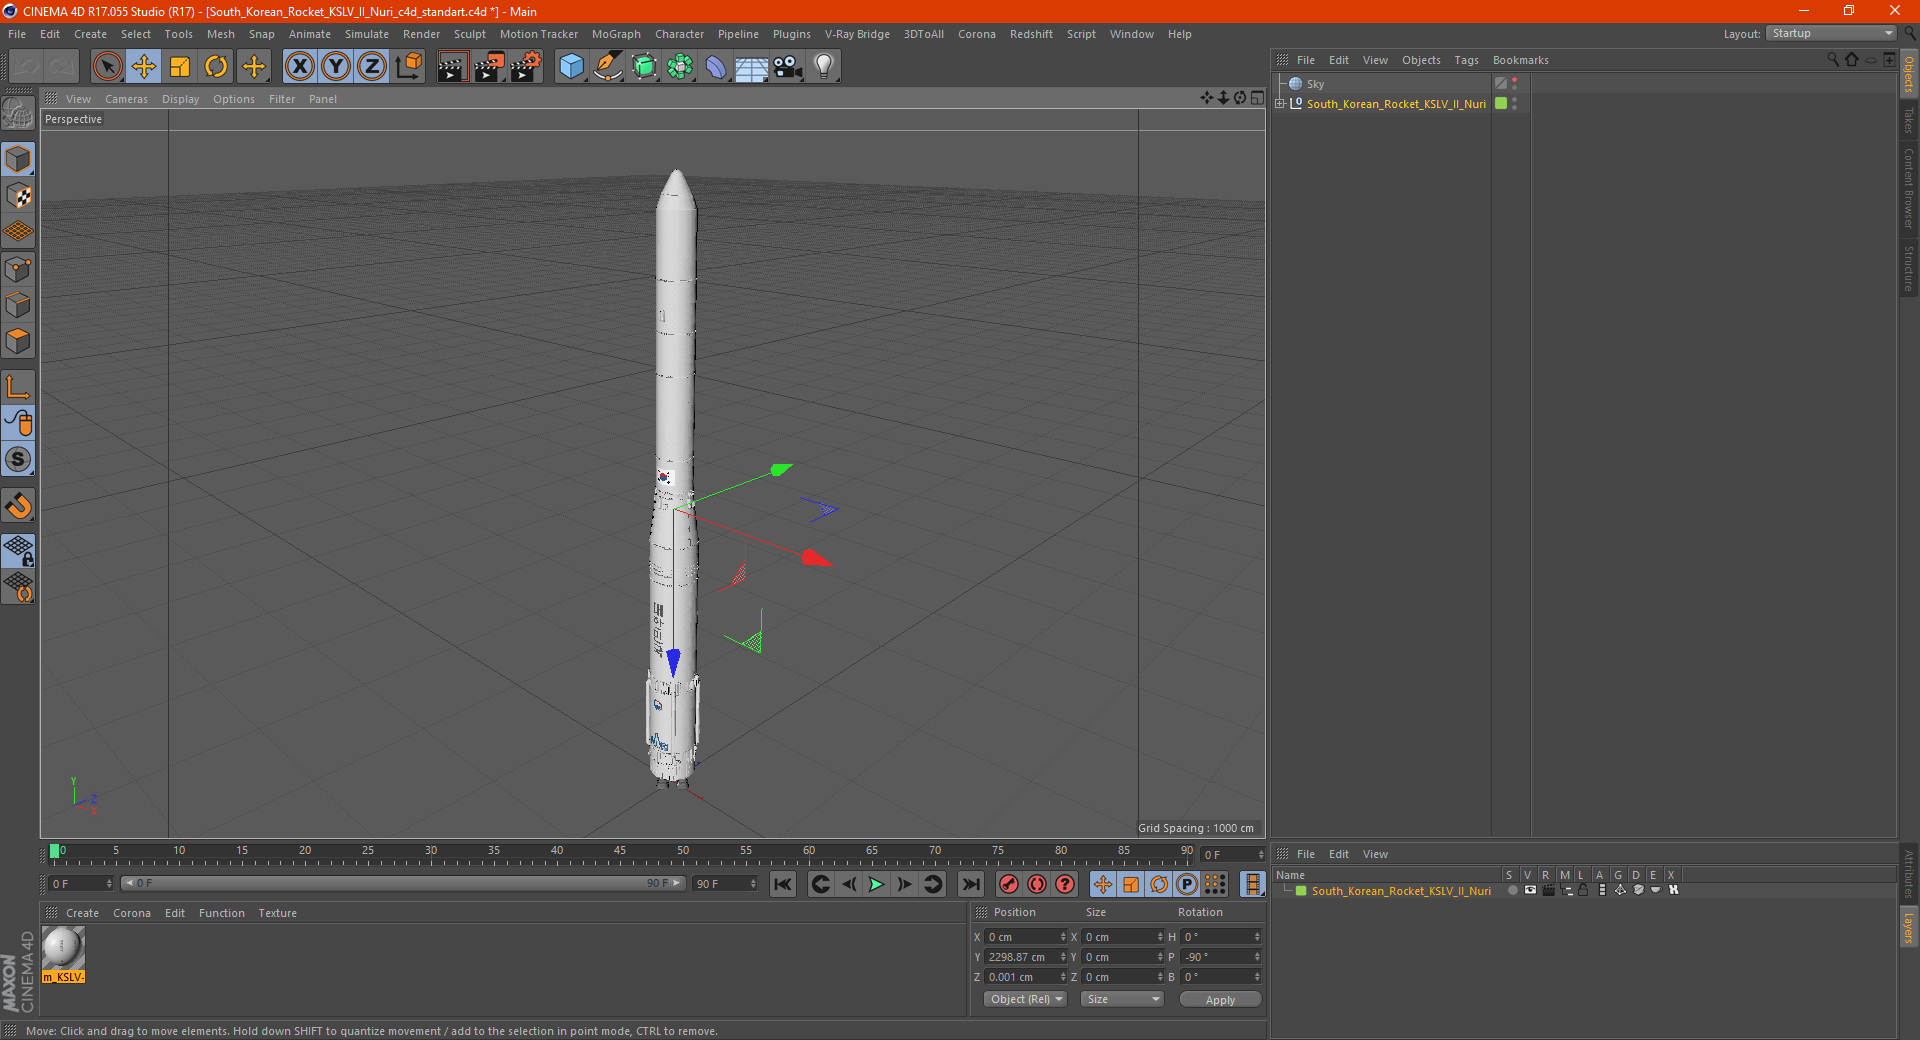This screenshot has width=1920, height=1040.
Task: Open the spline Pen tool
Action: (x=608, y=67)
